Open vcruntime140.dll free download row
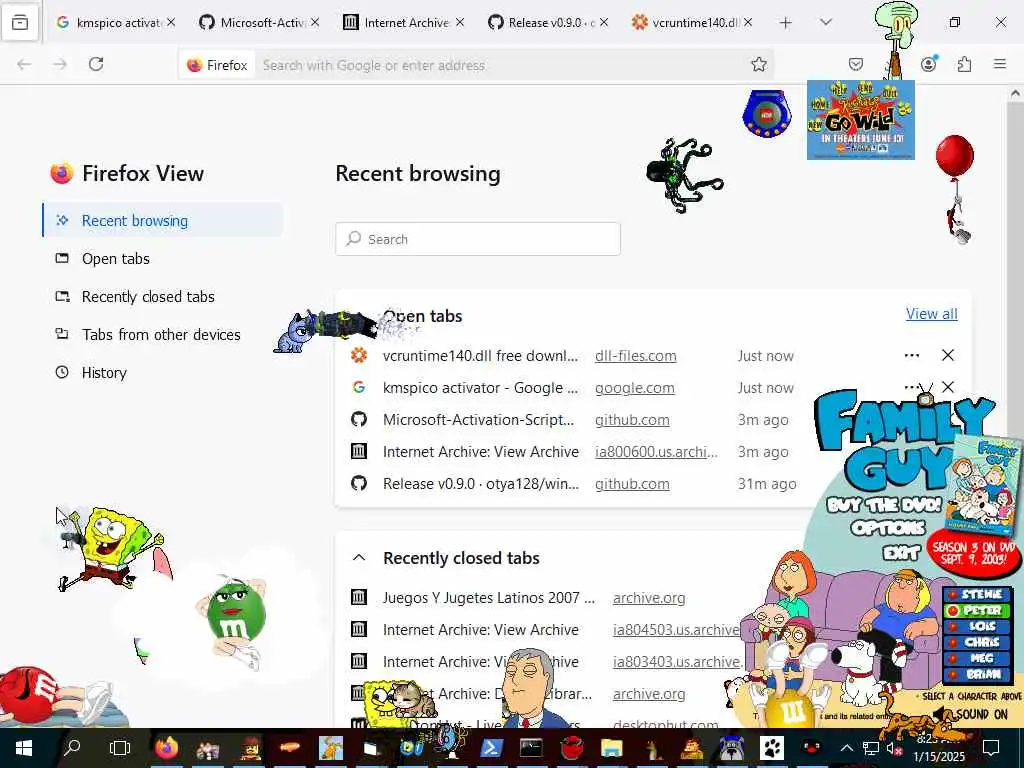Image resolution: width=1024 pixels, height=768 pixels. (481, 356)
